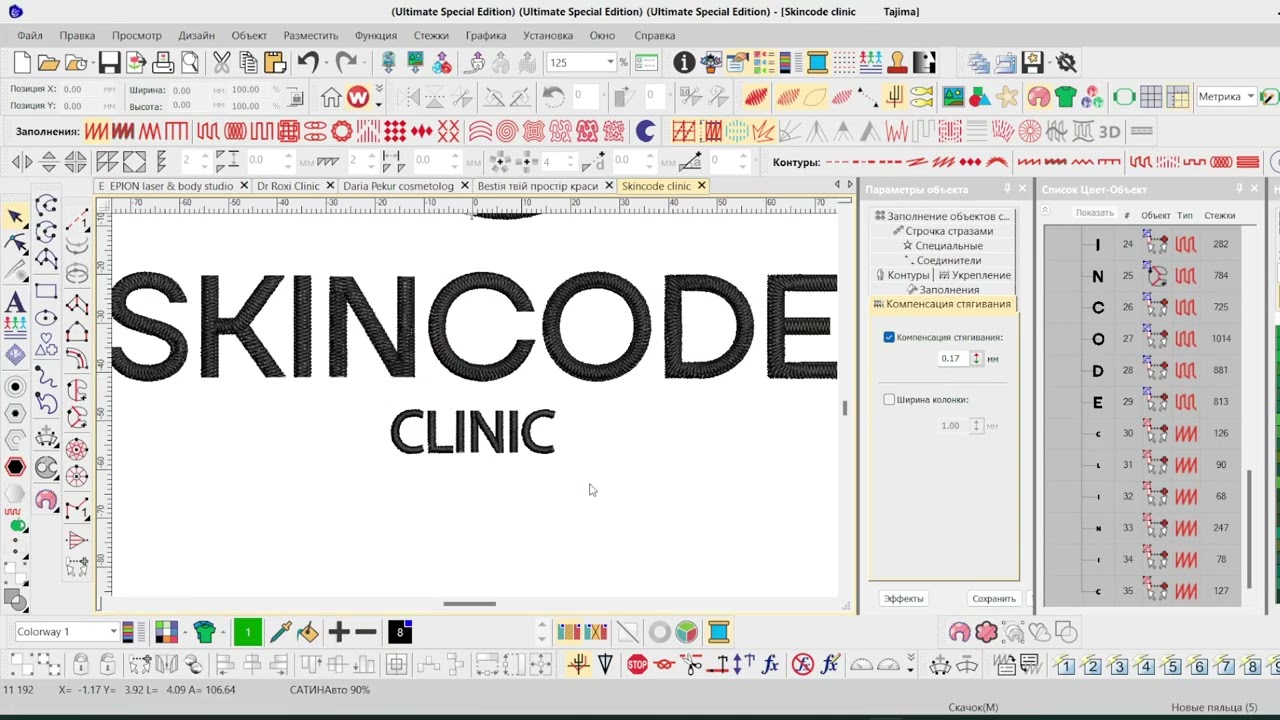The height and width of the screenshot is (720, 1280).
Task: Create a new design with New icon
Action: pos(21,63)
